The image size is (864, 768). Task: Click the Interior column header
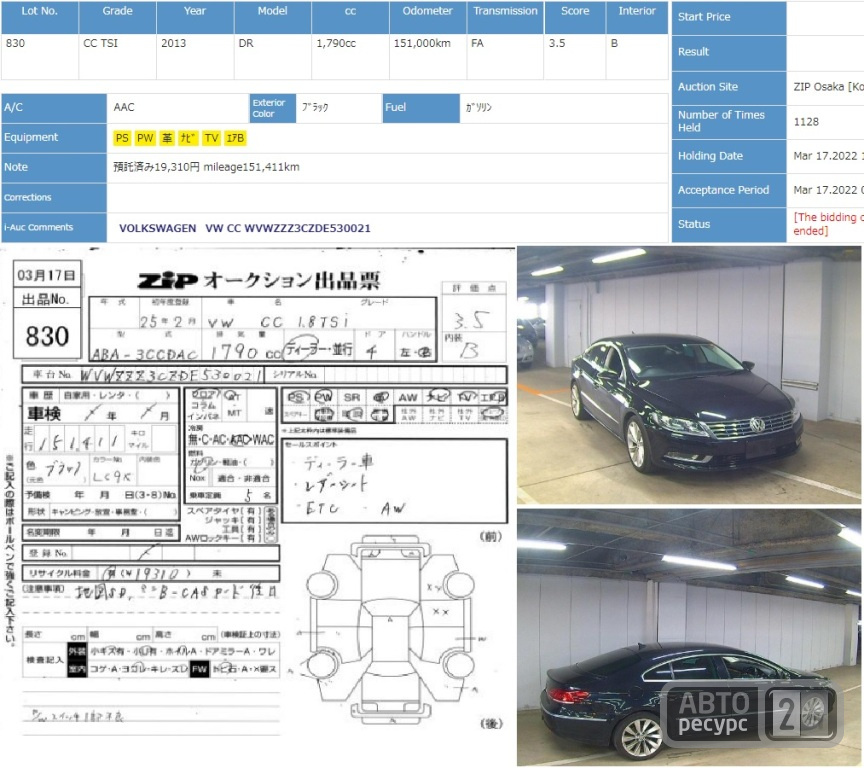pyautogui.click(x=637, y=17)
